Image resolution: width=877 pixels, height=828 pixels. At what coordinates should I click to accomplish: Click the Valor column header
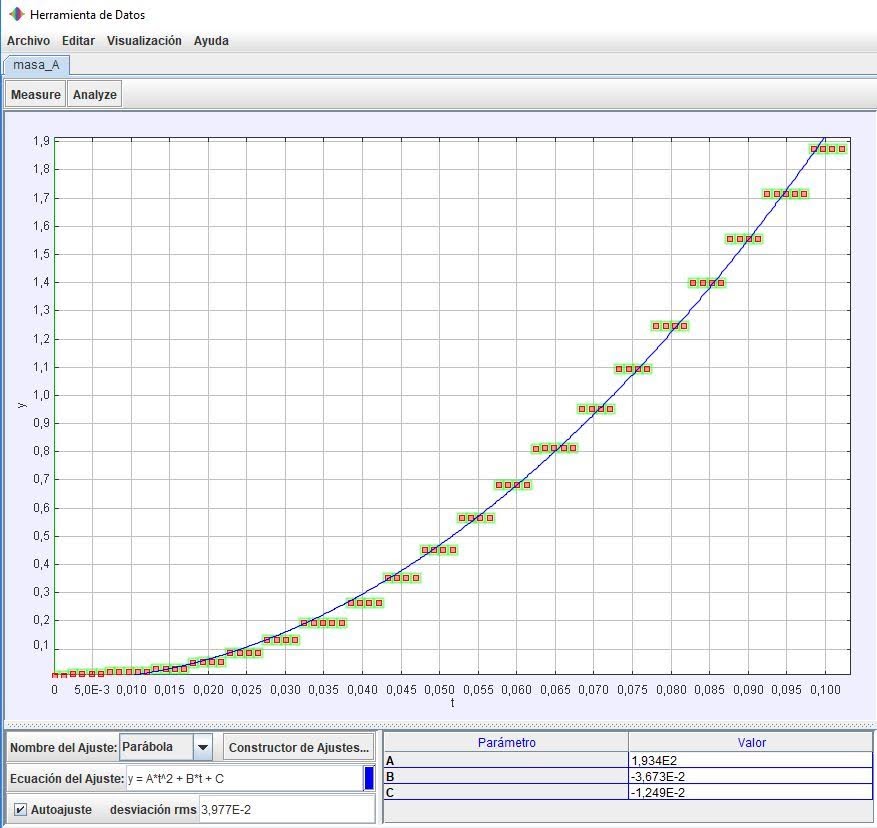[x=750, y=743]
